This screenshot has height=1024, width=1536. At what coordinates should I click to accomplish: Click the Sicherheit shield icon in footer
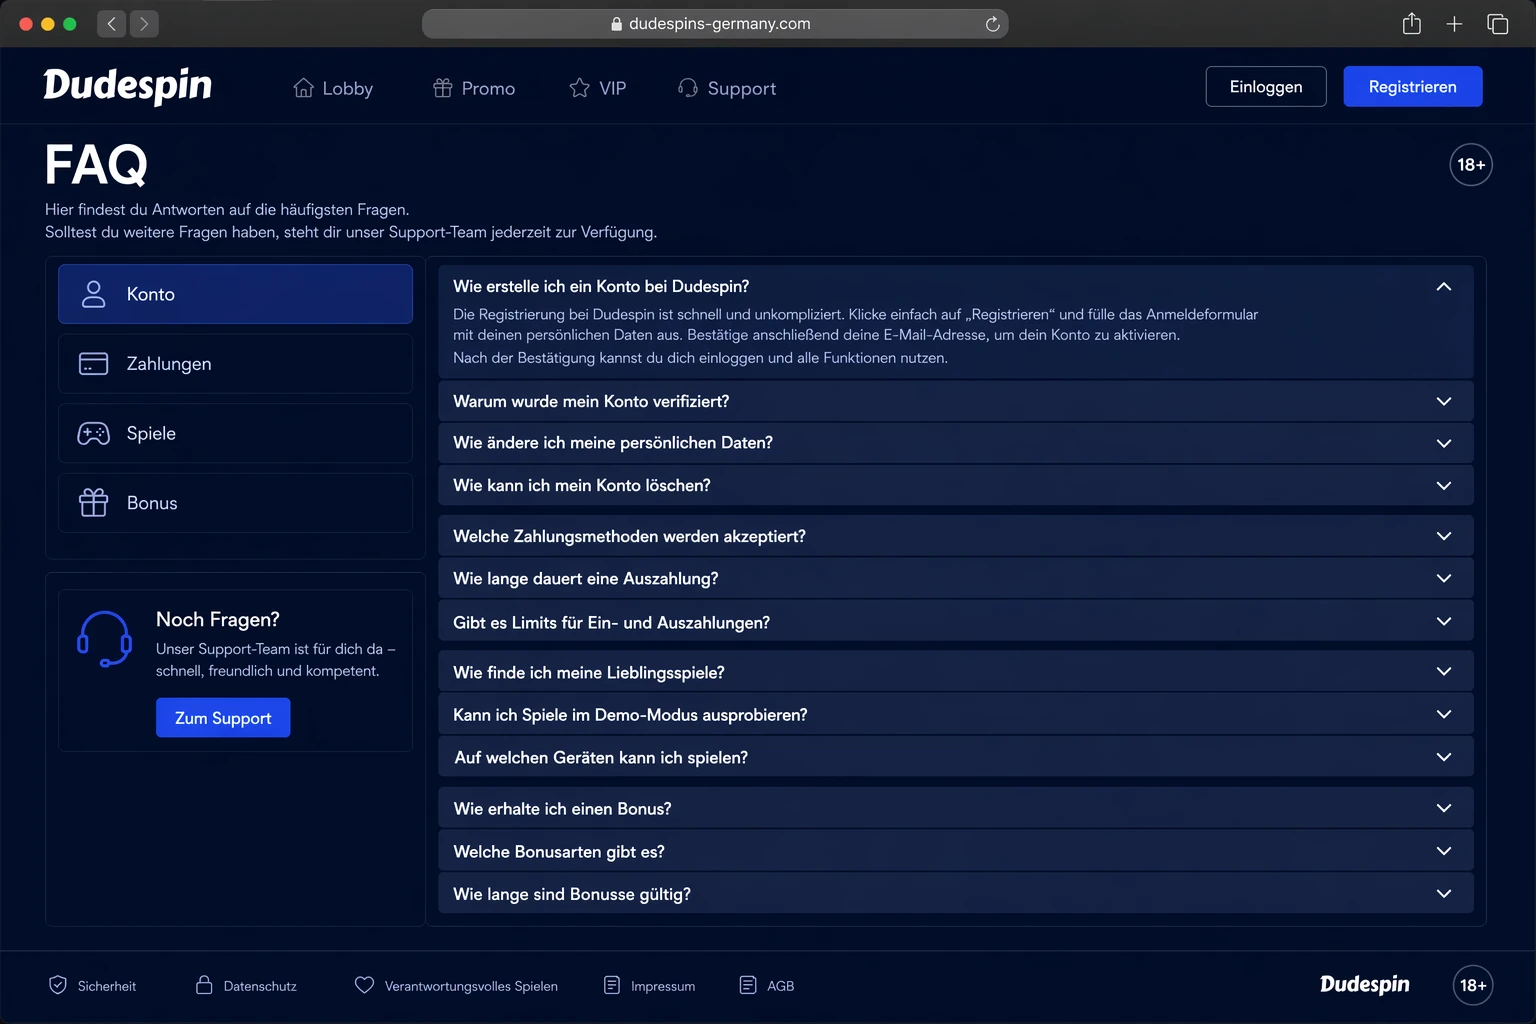click(58, 985)
